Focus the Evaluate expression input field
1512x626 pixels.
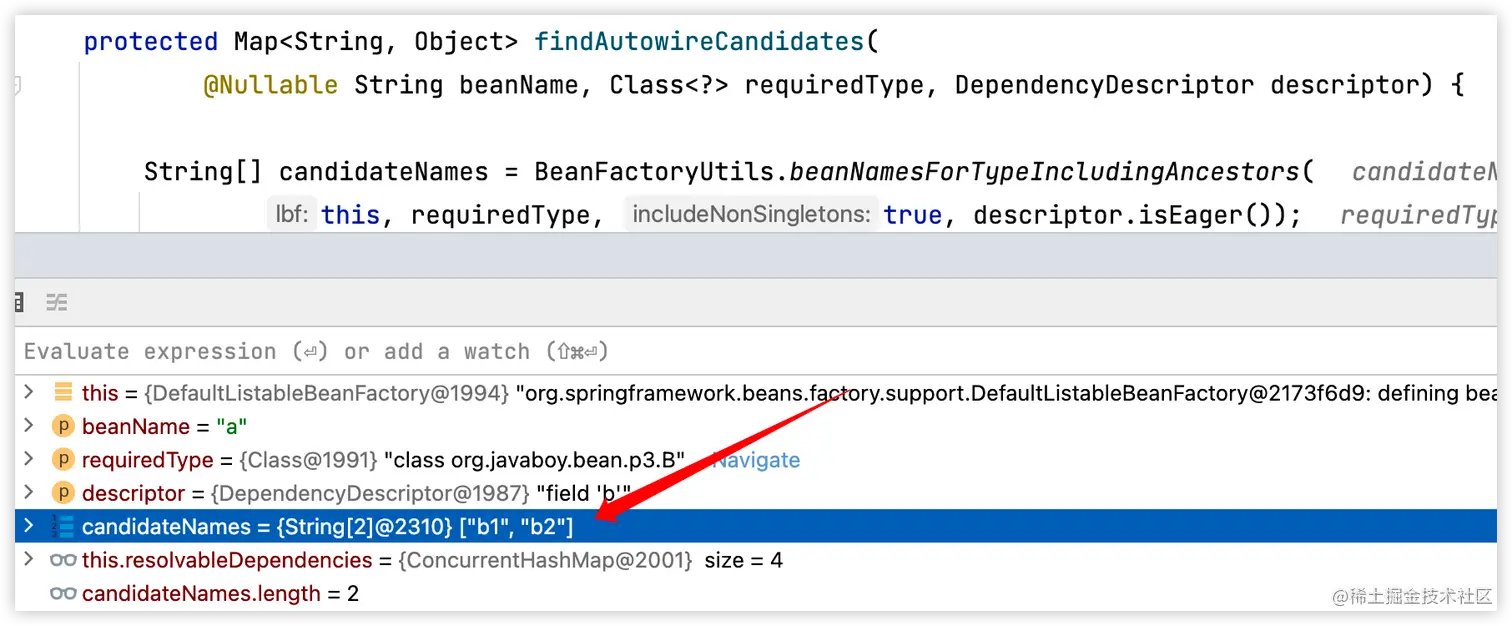(756, 351)
